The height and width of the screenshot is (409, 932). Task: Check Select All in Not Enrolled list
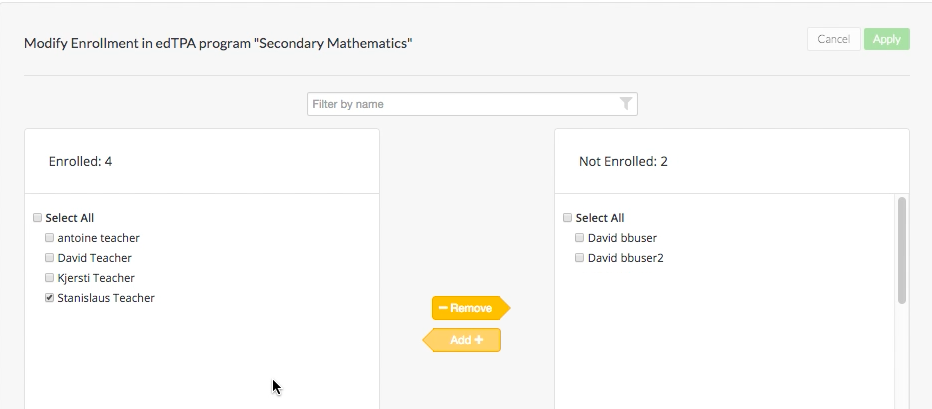pos(568,218)
